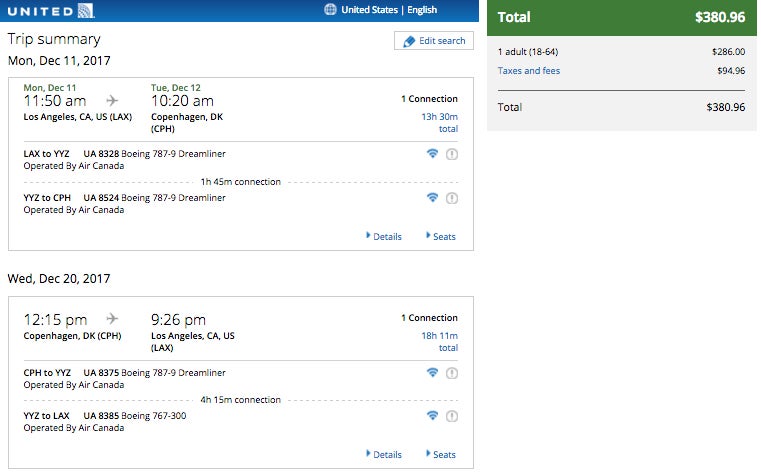
Task: Click the globe icon beside United States
Action: coord(330,10)
